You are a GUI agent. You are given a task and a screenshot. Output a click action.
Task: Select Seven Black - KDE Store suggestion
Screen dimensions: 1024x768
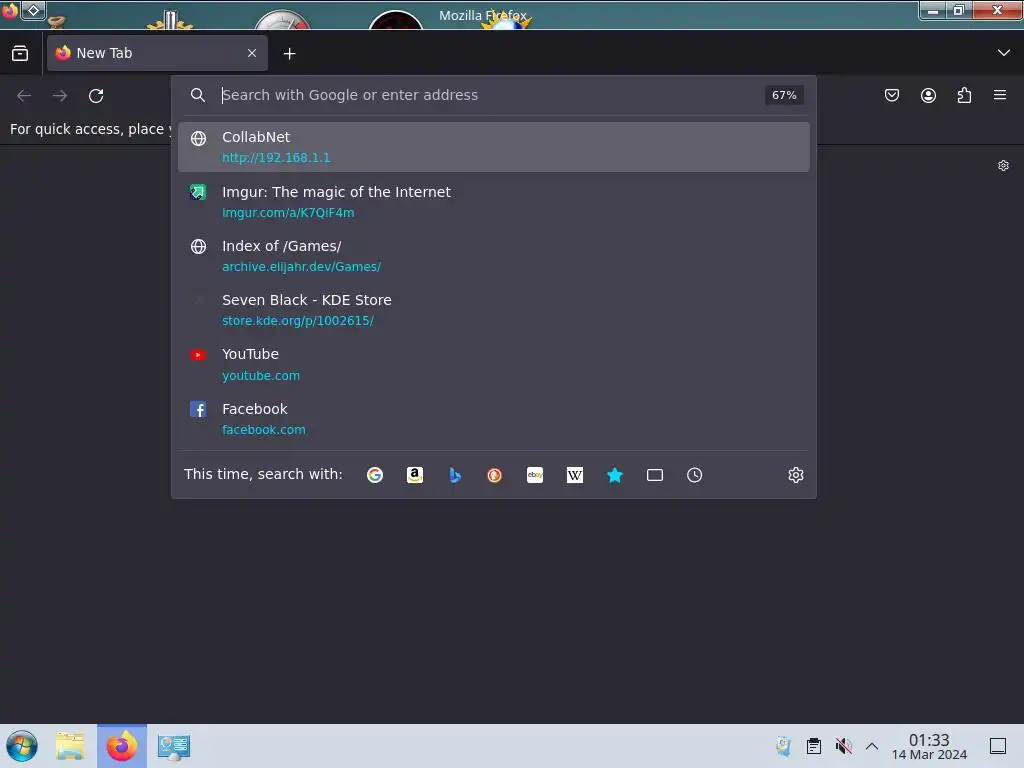coord(494,310)
